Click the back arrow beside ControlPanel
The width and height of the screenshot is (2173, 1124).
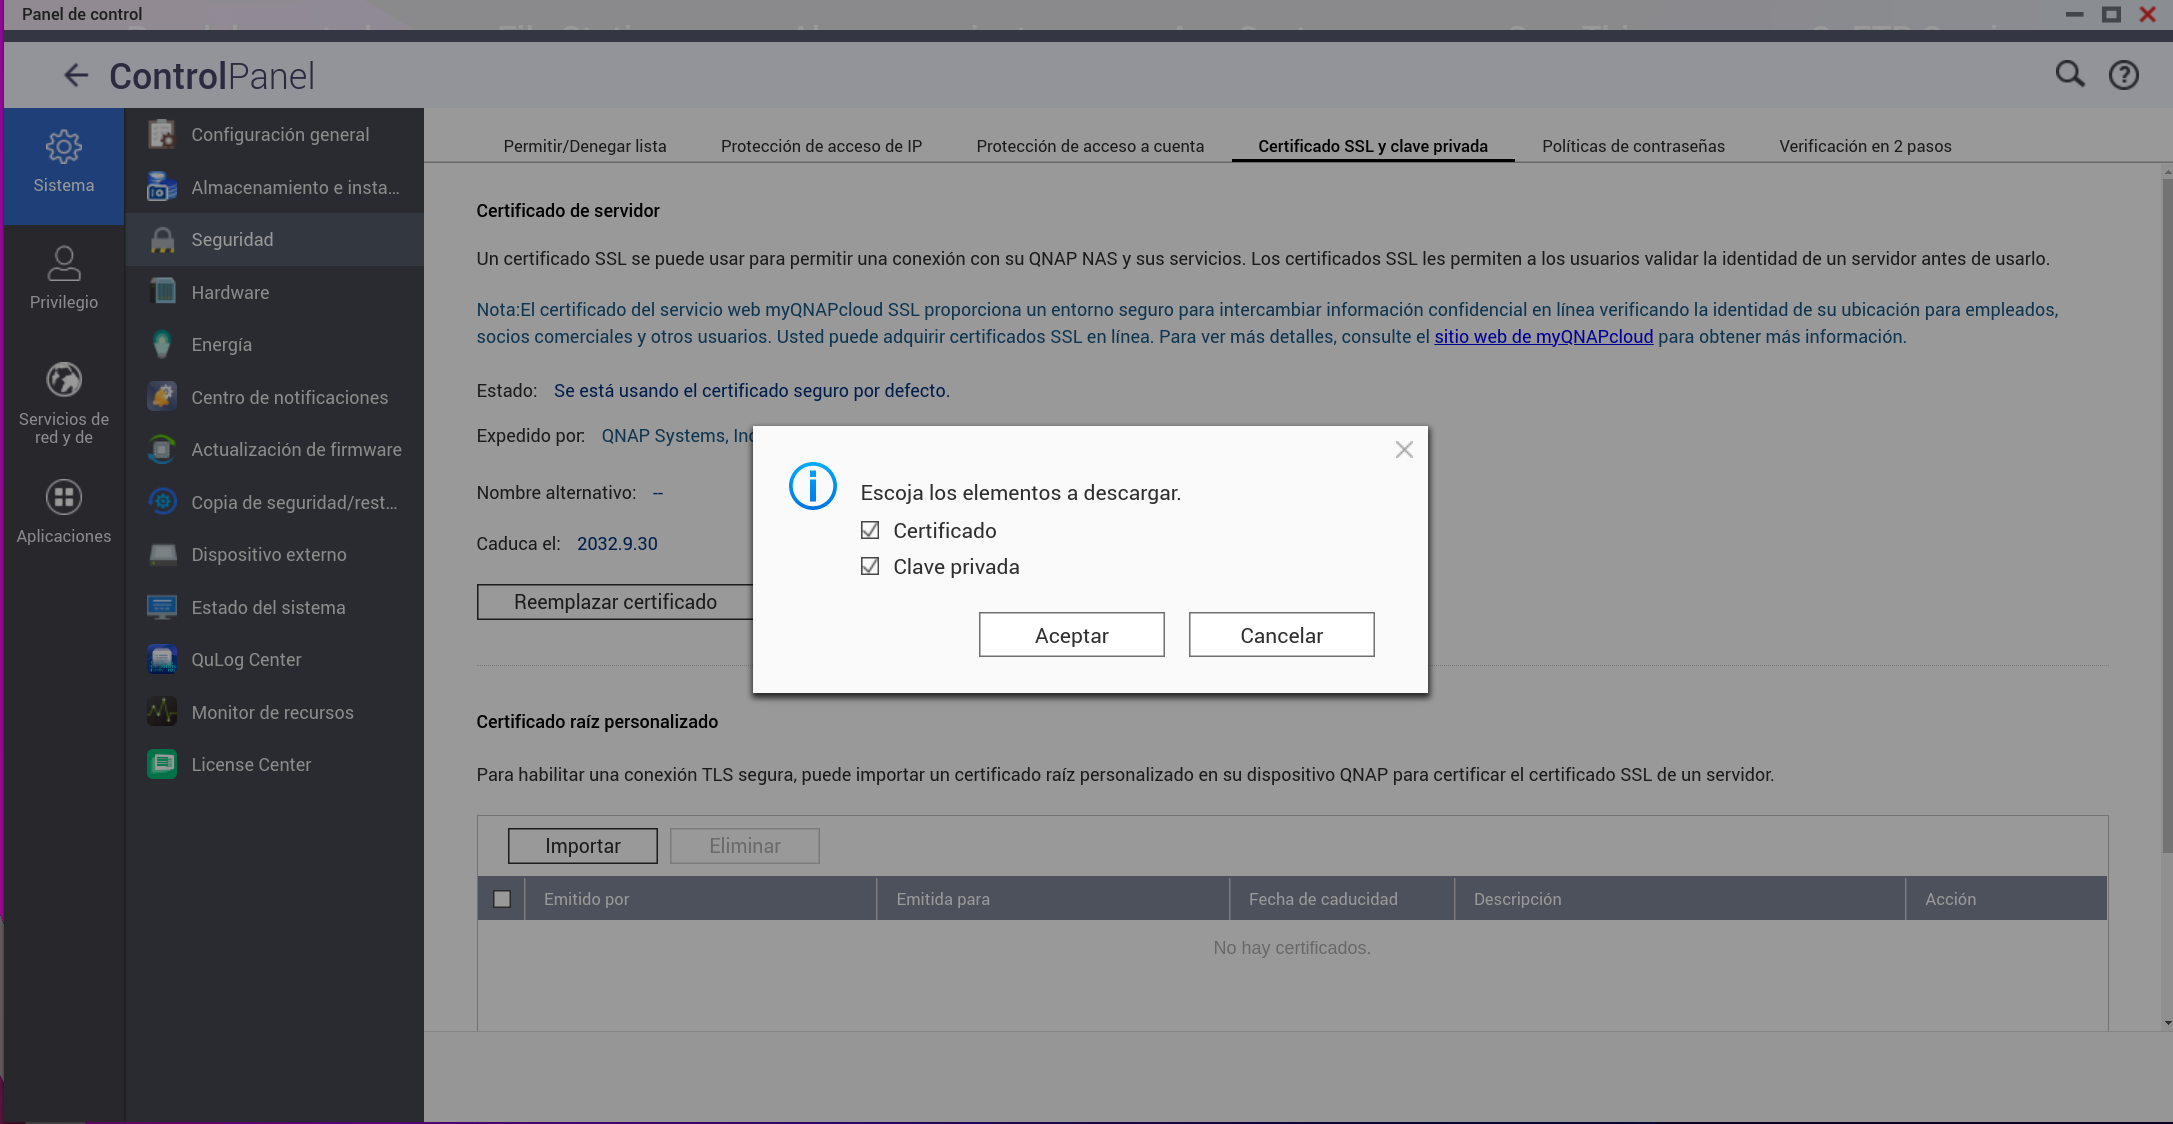(x=76, y=75)
